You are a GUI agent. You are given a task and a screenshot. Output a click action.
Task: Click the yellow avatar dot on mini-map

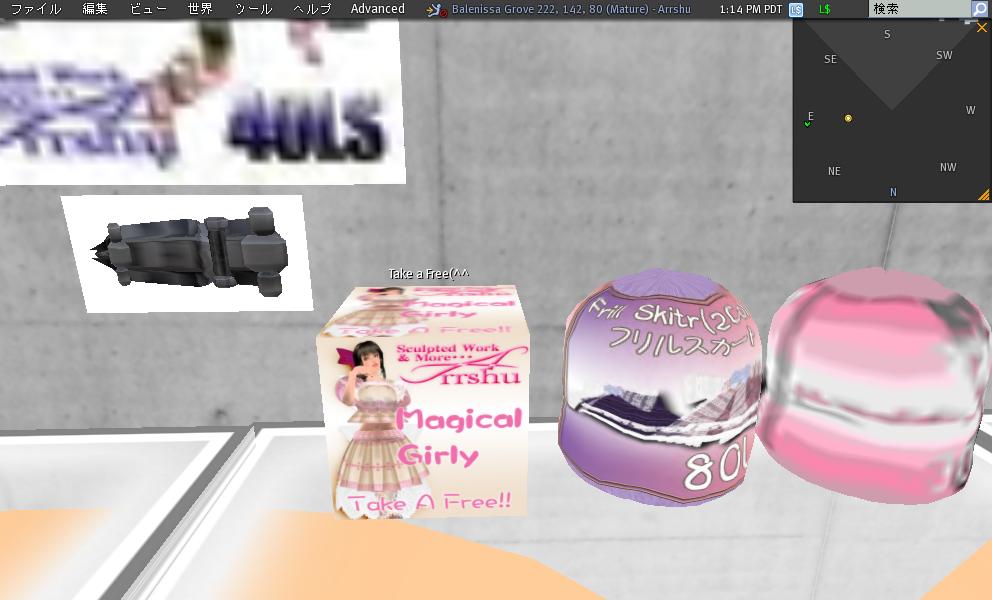point(848,118)
